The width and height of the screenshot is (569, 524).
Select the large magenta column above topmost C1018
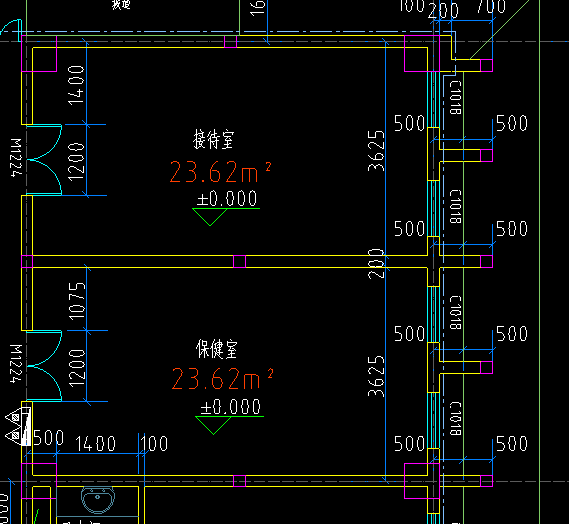pyautogui.click(x=422, y=53)
